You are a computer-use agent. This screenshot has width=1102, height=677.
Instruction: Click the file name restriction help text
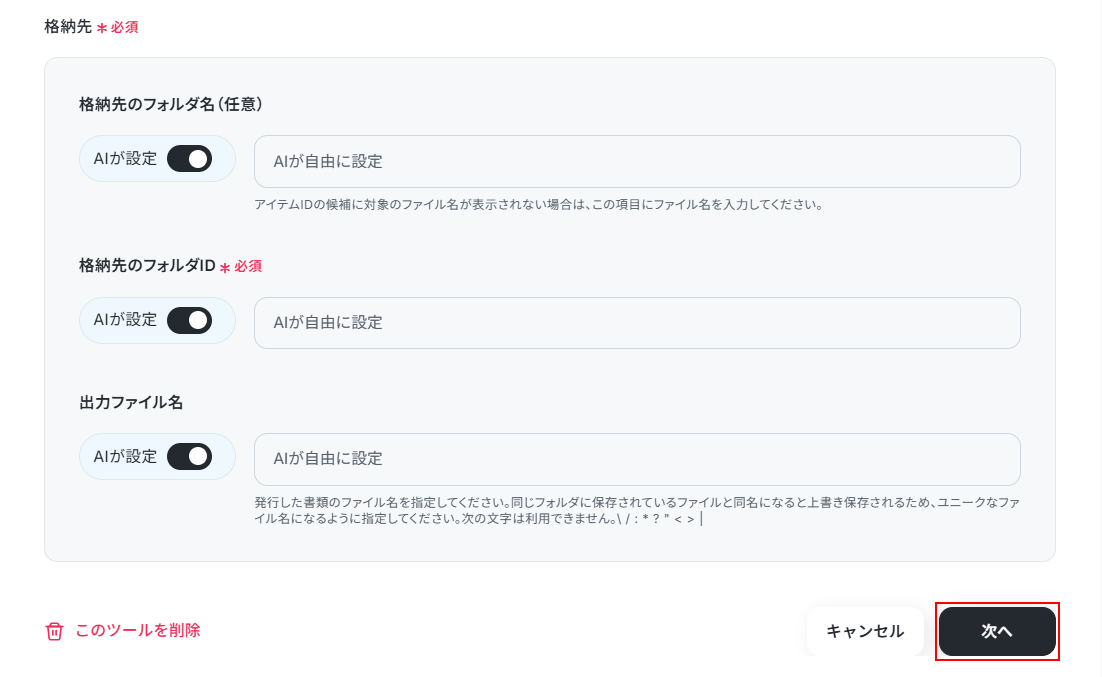coord(637,510)
